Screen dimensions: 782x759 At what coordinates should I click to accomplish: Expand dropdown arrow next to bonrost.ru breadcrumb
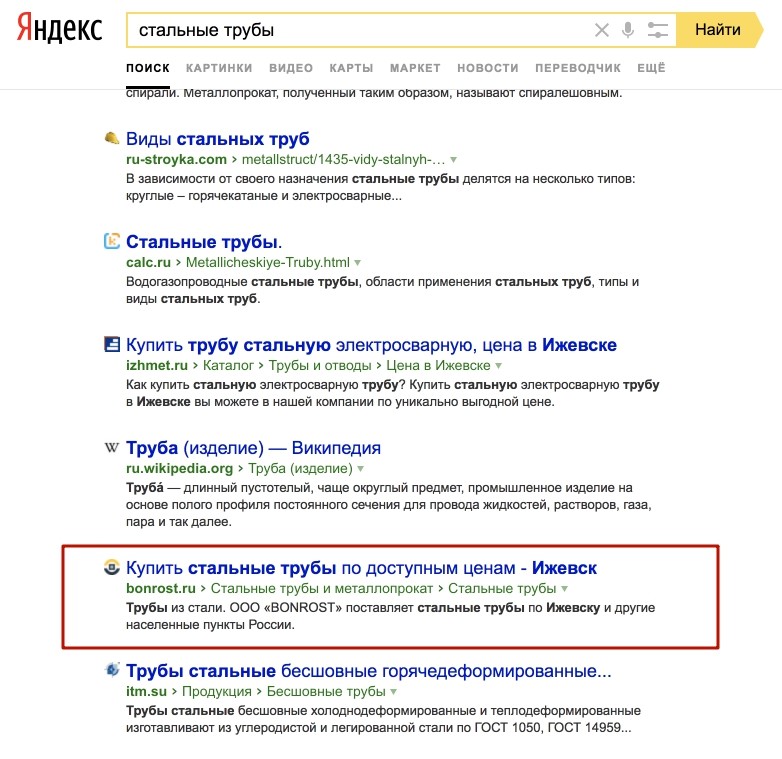click(564, 589)
